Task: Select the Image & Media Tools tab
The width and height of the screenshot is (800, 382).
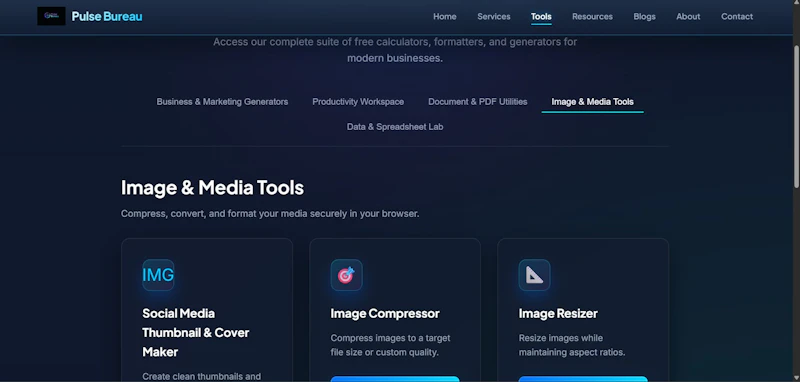Action: (592, 101)
